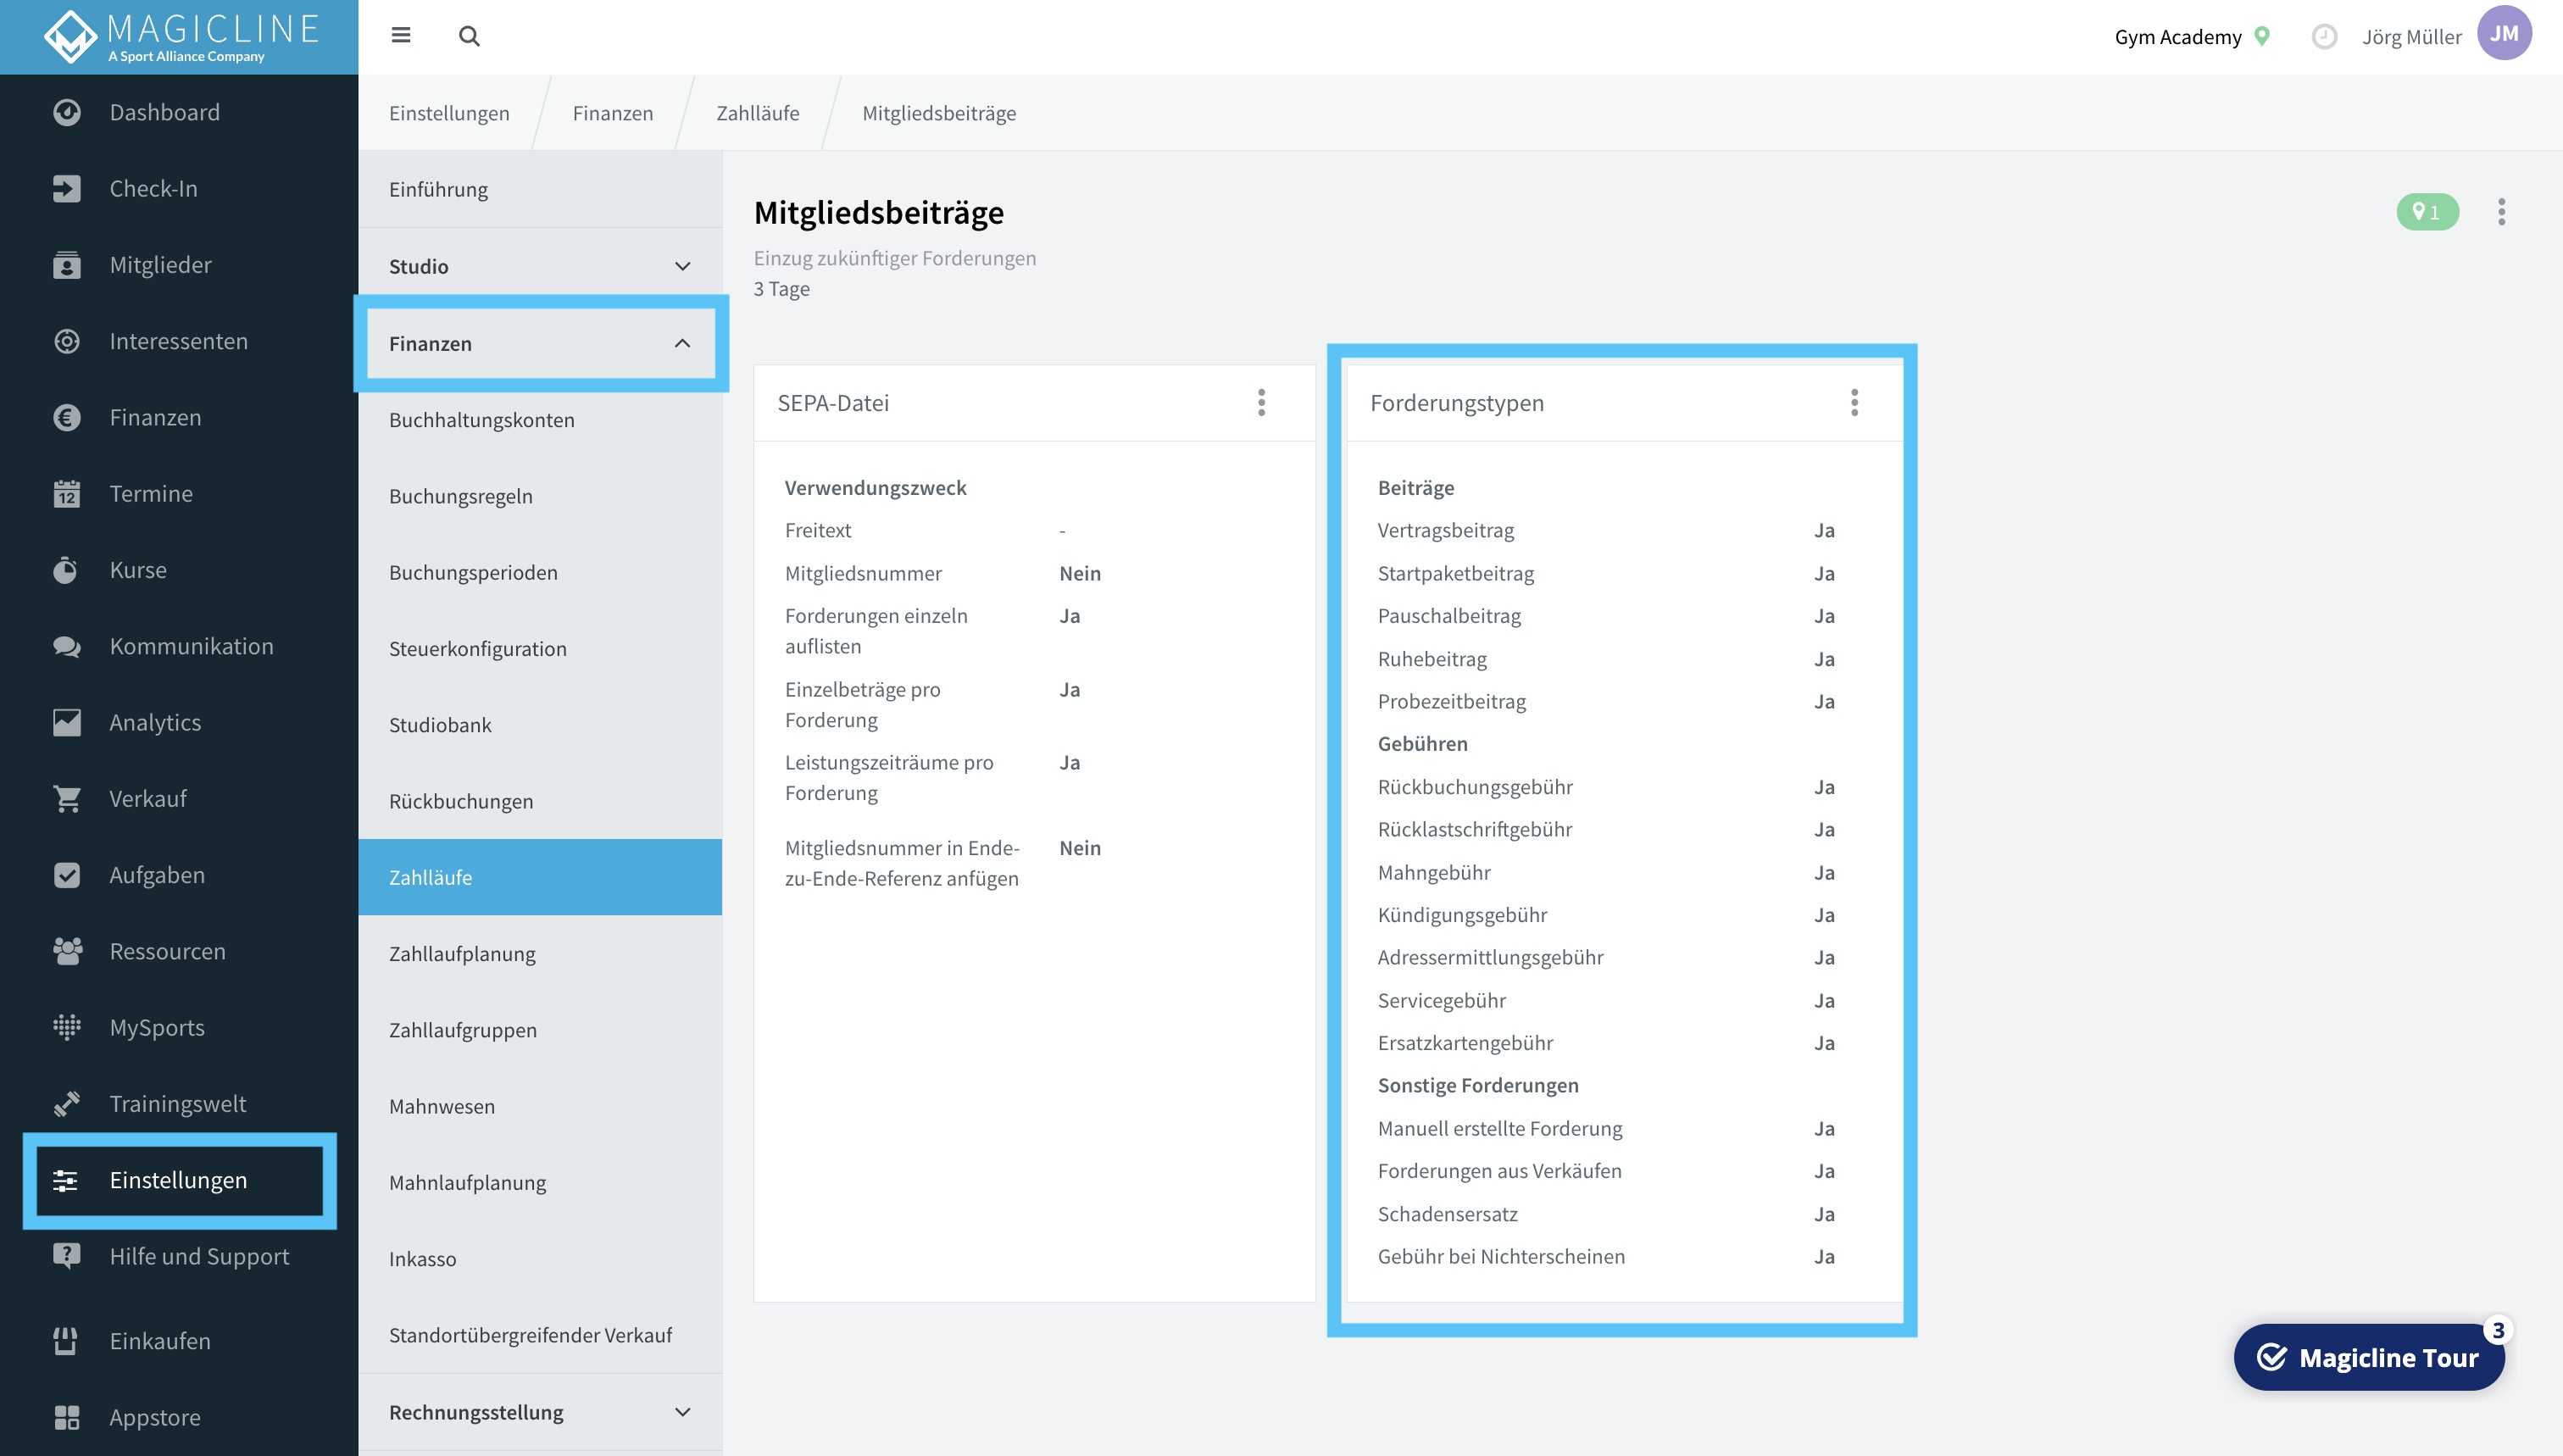Open Aufgaben in the sidebar
Image resolution: width=2563 pixels, height=1456 pixels.
tap(179, 875)
